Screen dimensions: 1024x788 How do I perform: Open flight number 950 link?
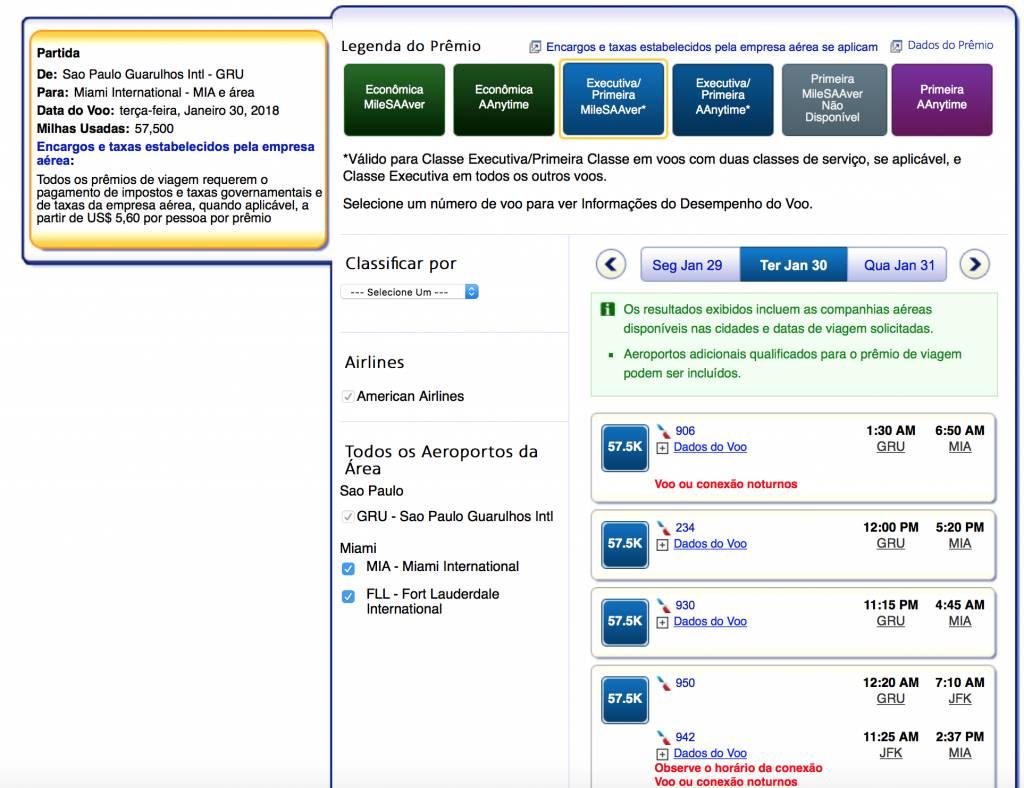pos(685,683)
